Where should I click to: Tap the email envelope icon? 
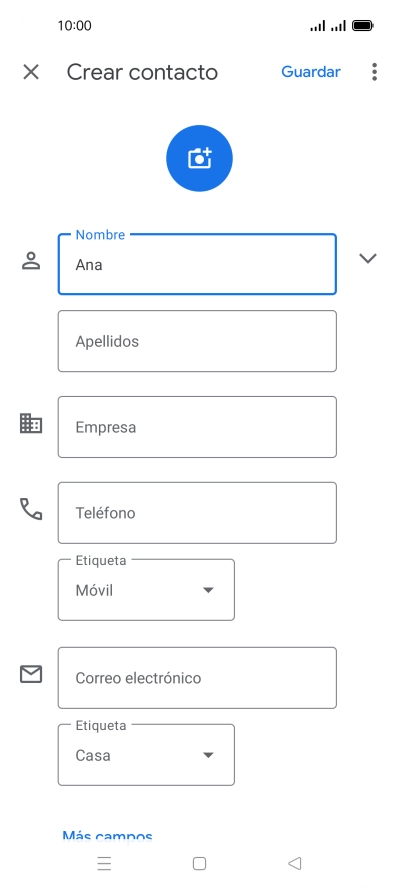pyautogui.click(x=31, y=674)
